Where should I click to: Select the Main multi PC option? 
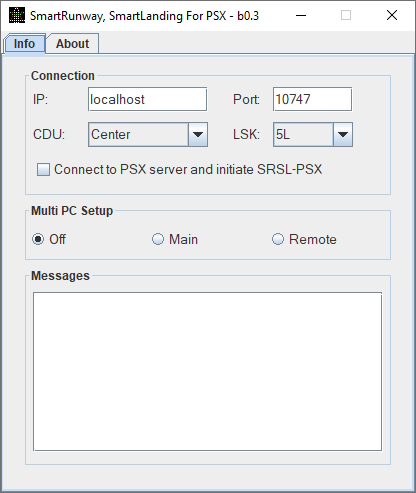coord(158,239)
